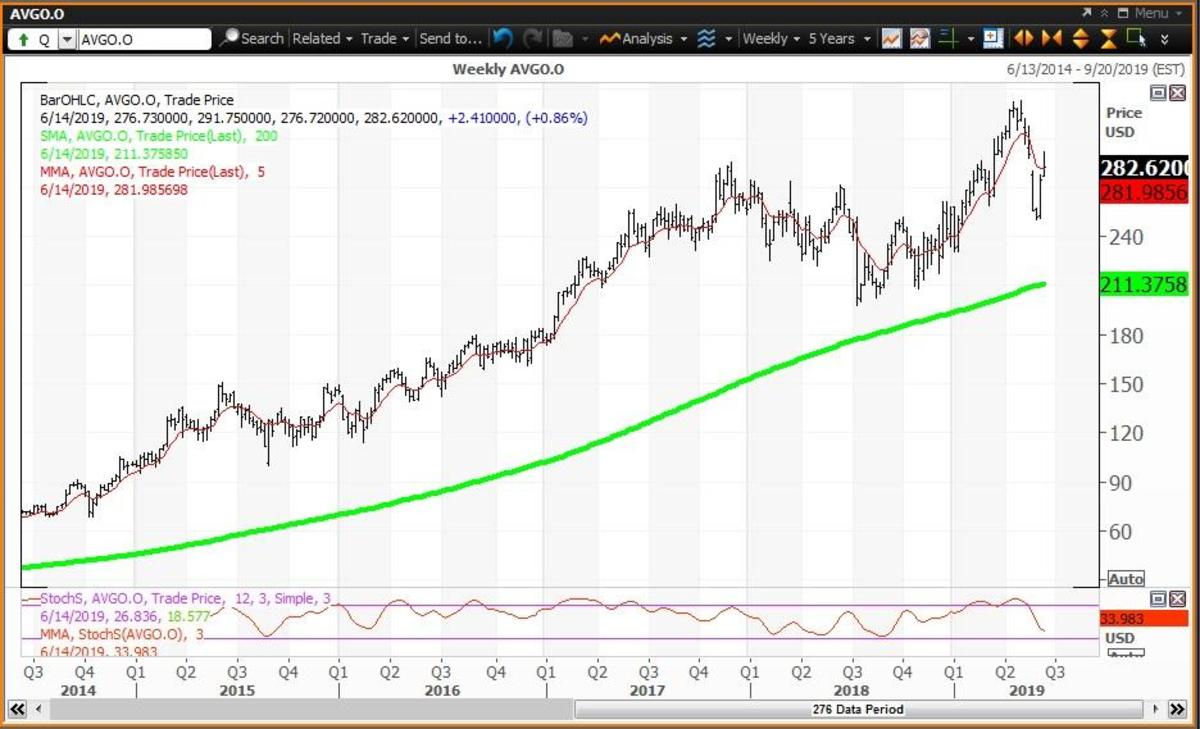Click the blue zoom-area plus icon
This screenshot has height=729, width=1200.
(x=993, y=39)
